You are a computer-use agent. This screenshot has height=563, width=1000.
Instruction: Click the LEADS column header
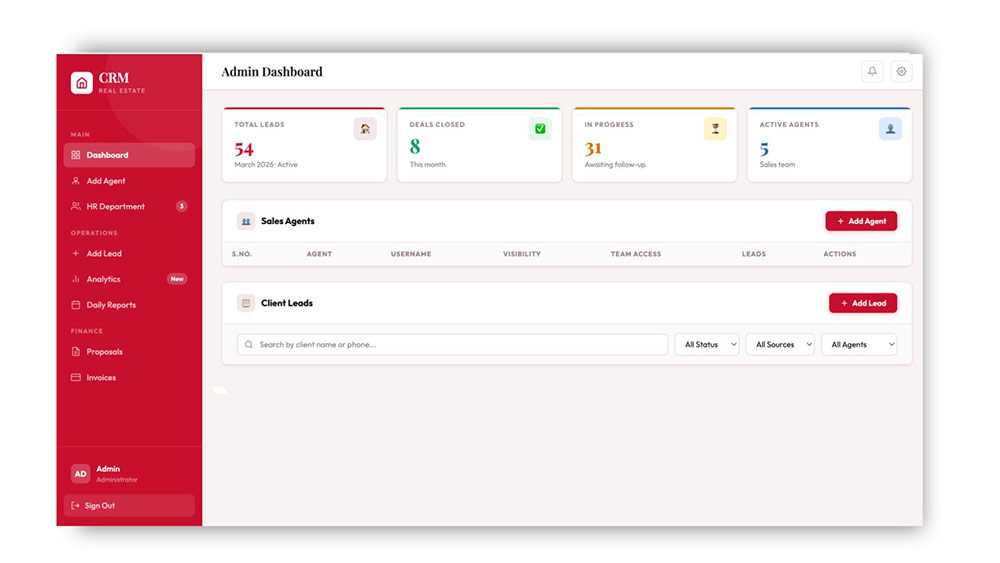(753, 254)
